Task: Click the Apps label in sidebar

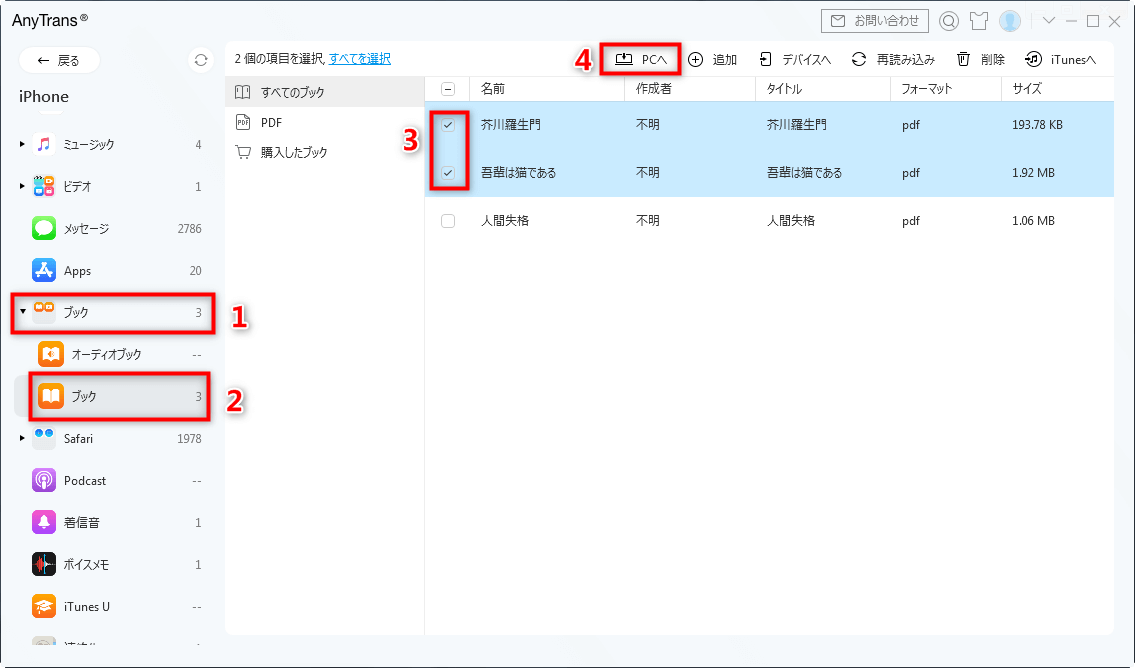Action: [77, 271]
